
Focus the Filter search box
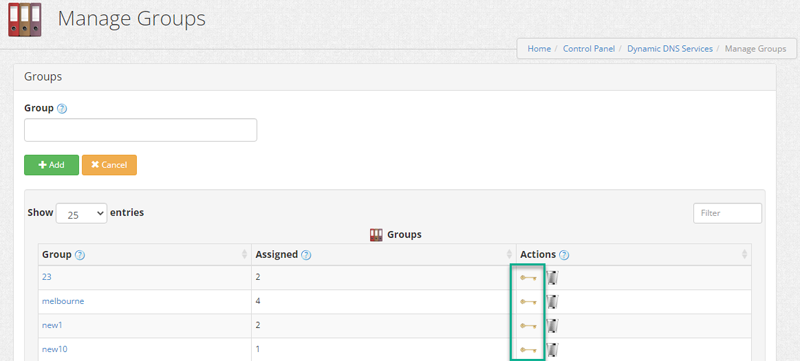click(x=727, y=213)
